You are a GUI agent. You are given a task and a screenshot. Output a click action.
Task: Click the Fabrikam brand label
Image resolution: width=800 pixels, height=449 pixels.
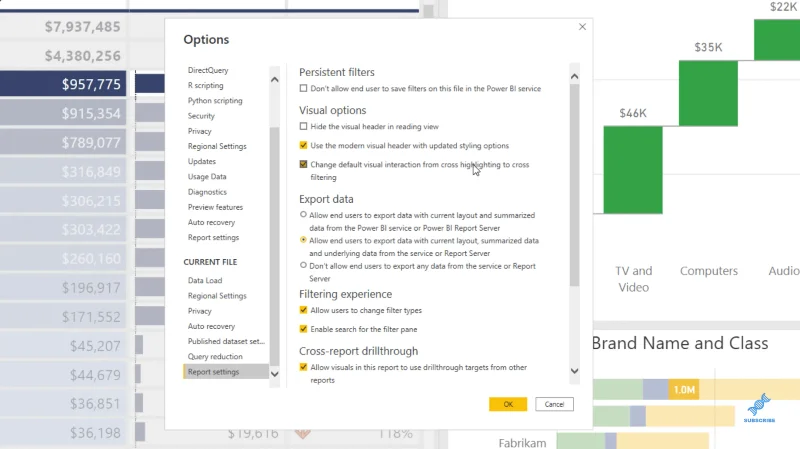click(522, 443)
